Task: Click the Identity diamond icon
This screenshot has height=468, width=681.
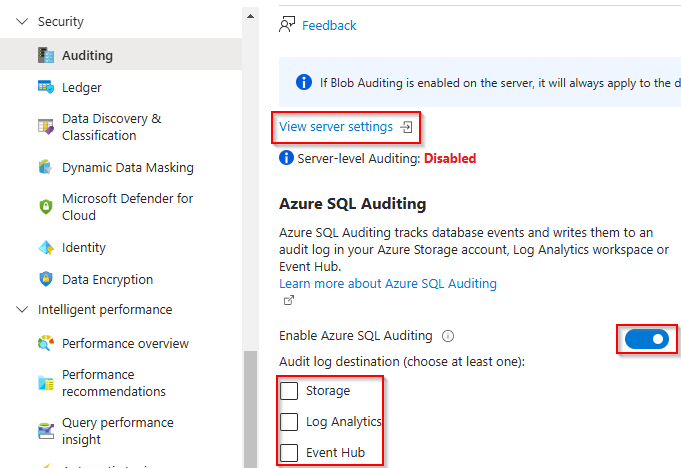Action: click(46, 247)
